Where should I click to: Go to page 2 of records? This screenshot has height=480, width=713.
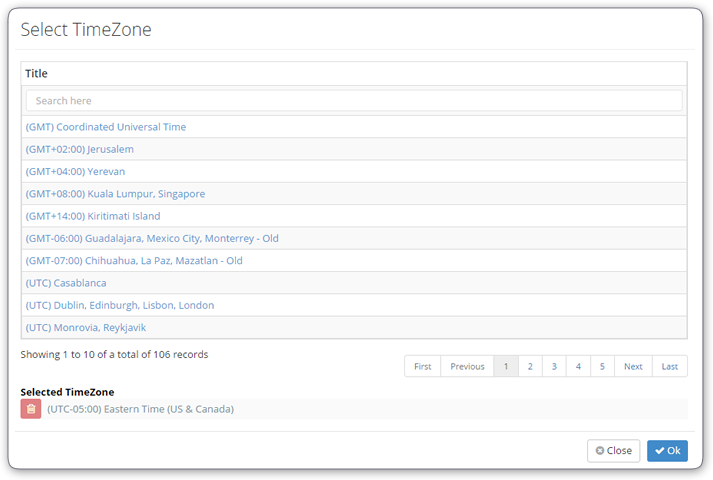530,366
